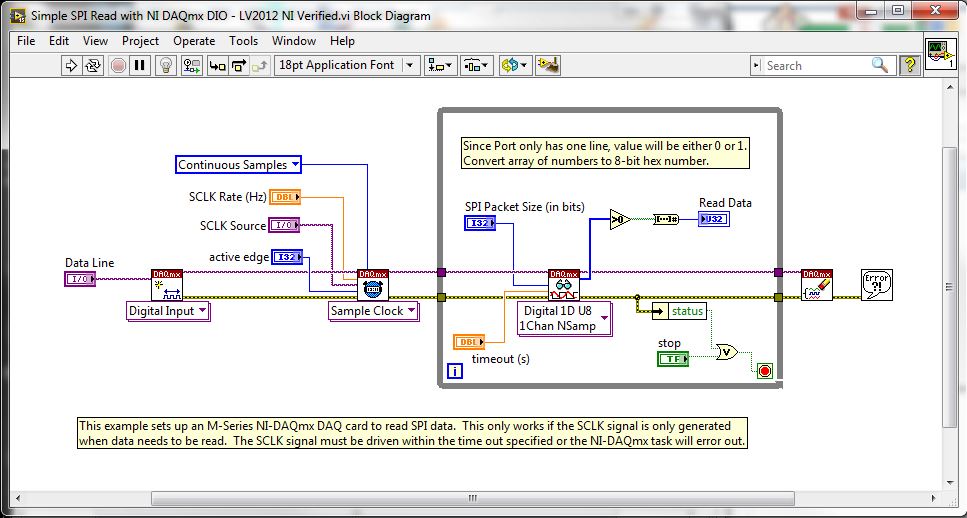Viewport: 967px width, 518px height.
Task: Click the horizontal scrollbar thumb
Action: 472,498
